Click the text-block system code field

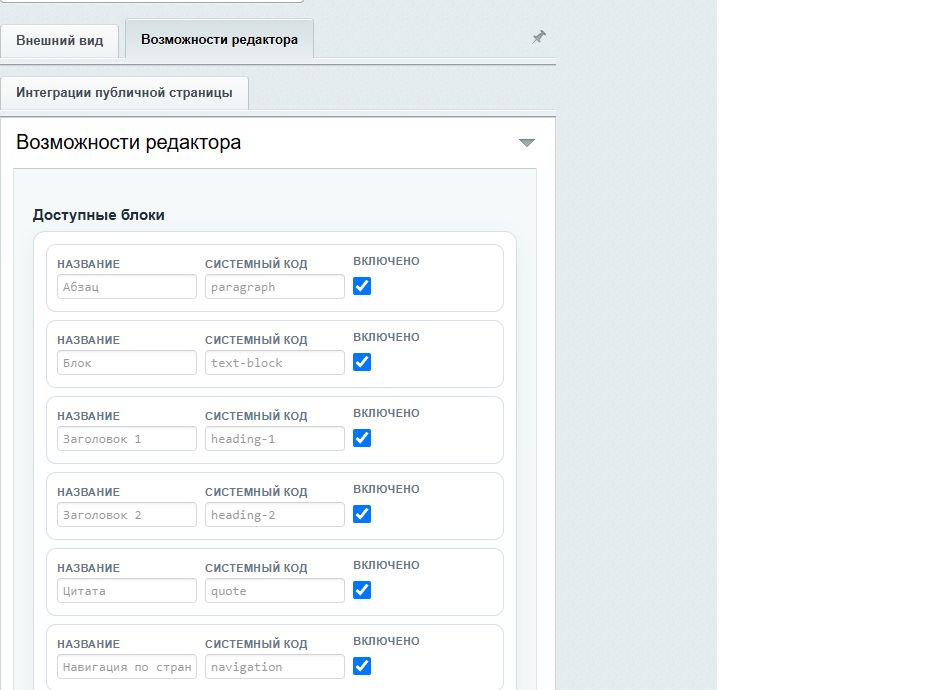tap(275, 363)
